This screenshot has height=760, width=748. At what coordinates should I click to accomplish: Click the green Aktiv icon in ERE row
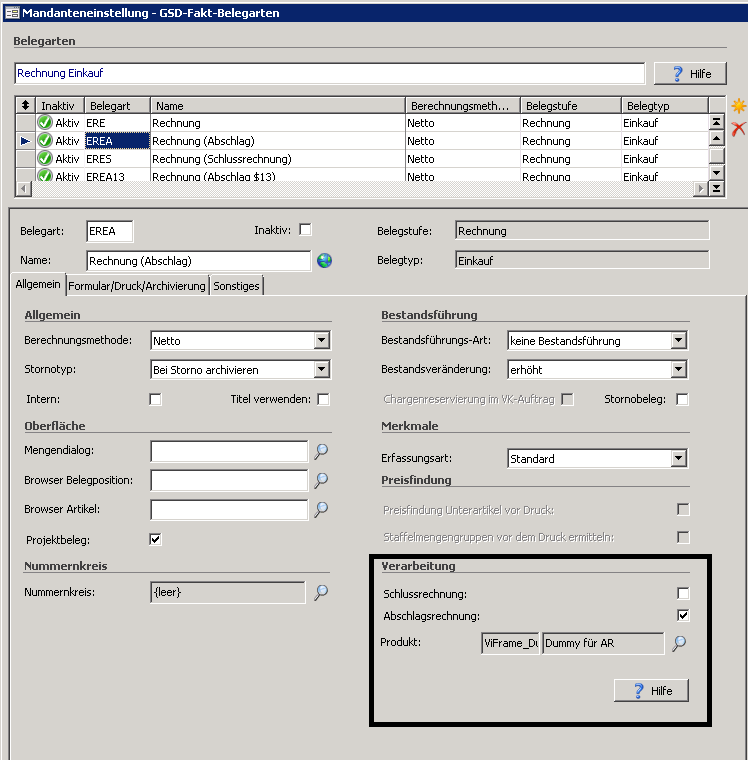coord(45,122)
